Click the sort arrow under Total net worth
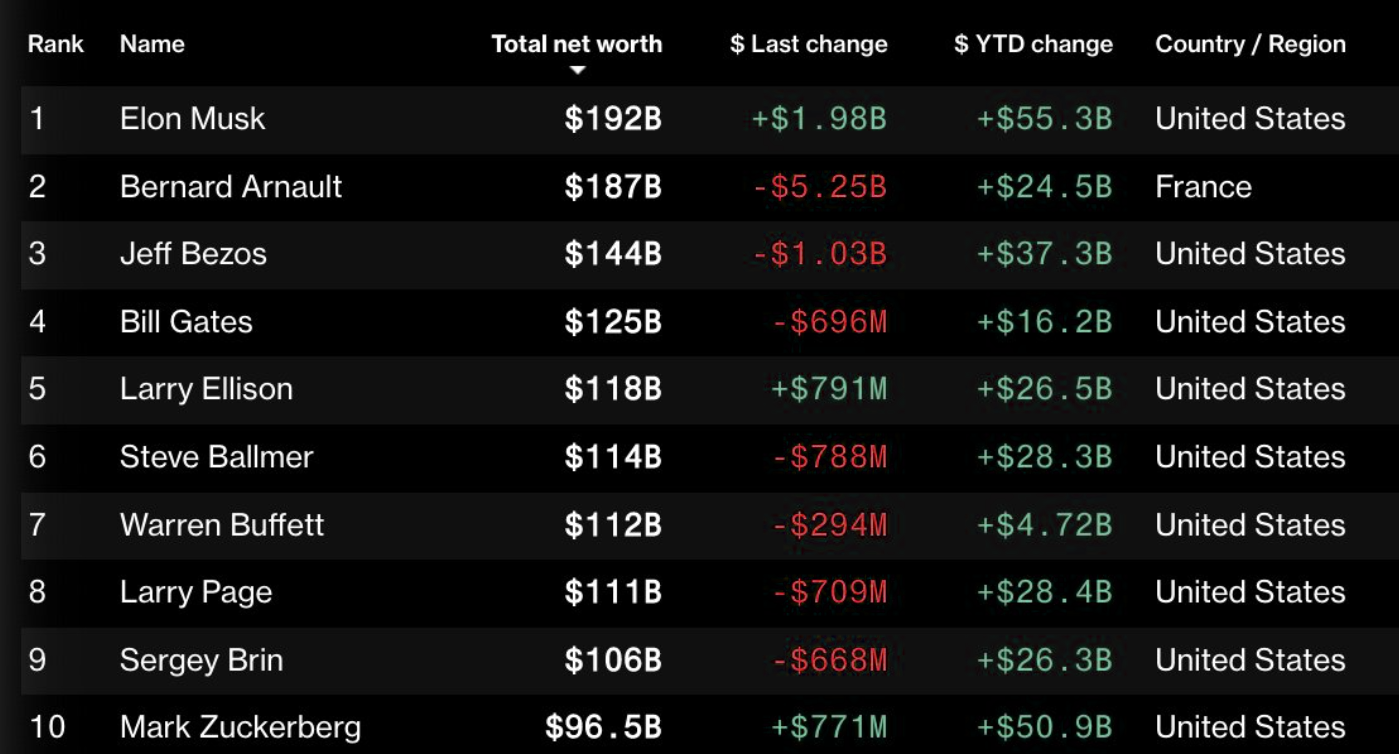 [x=577, y=70]
